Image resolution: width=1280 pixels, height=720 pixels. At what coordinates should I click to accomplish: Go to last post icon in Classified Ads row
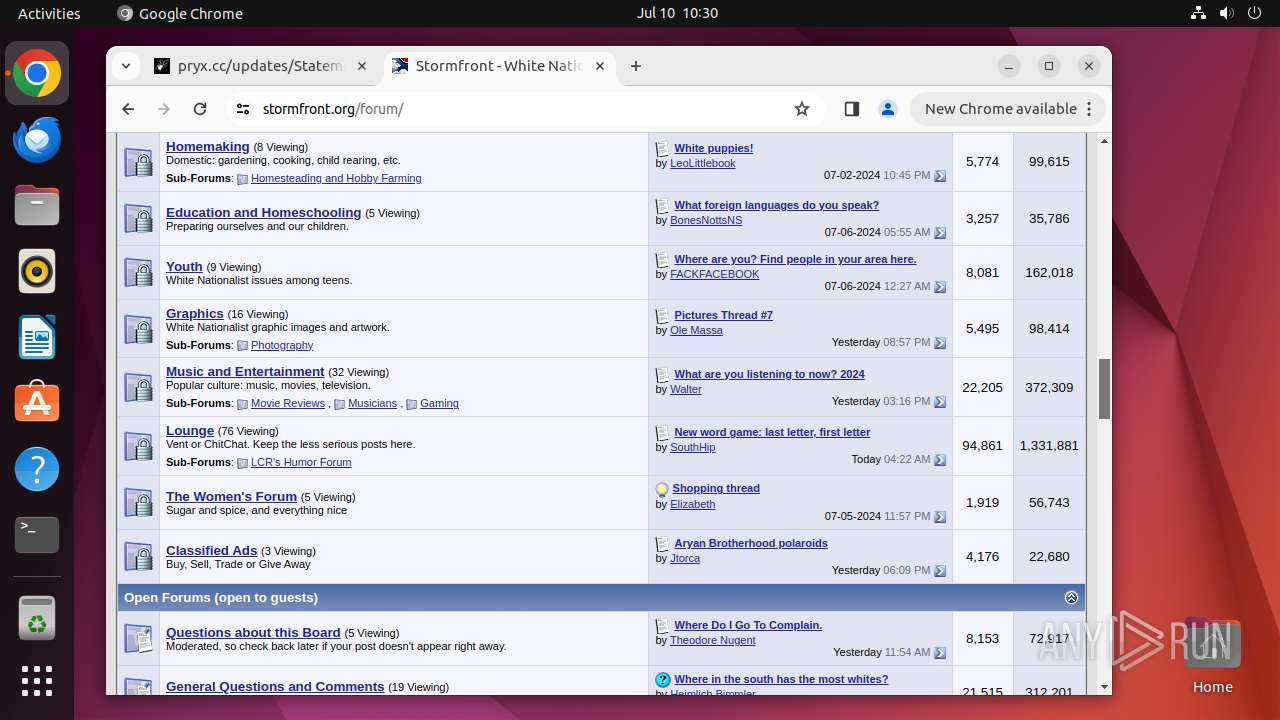(940, 571)
